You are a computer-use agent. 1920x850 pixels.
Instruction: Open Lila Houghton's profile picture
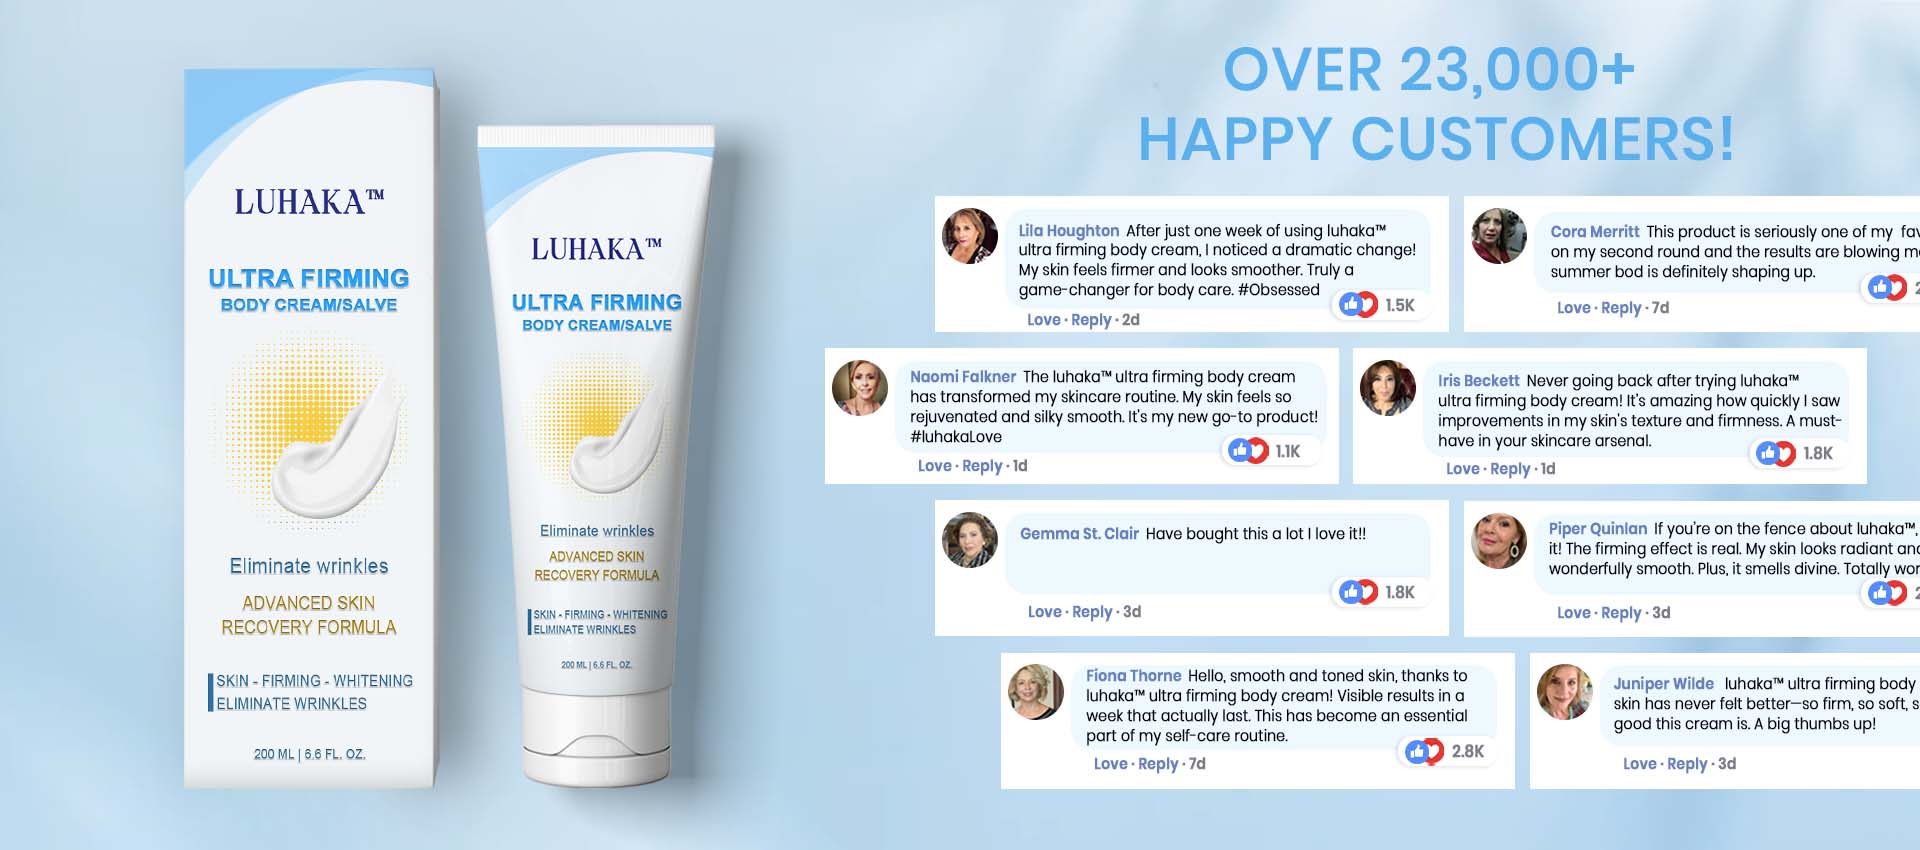pyautogui.click(x=970, y=236)
